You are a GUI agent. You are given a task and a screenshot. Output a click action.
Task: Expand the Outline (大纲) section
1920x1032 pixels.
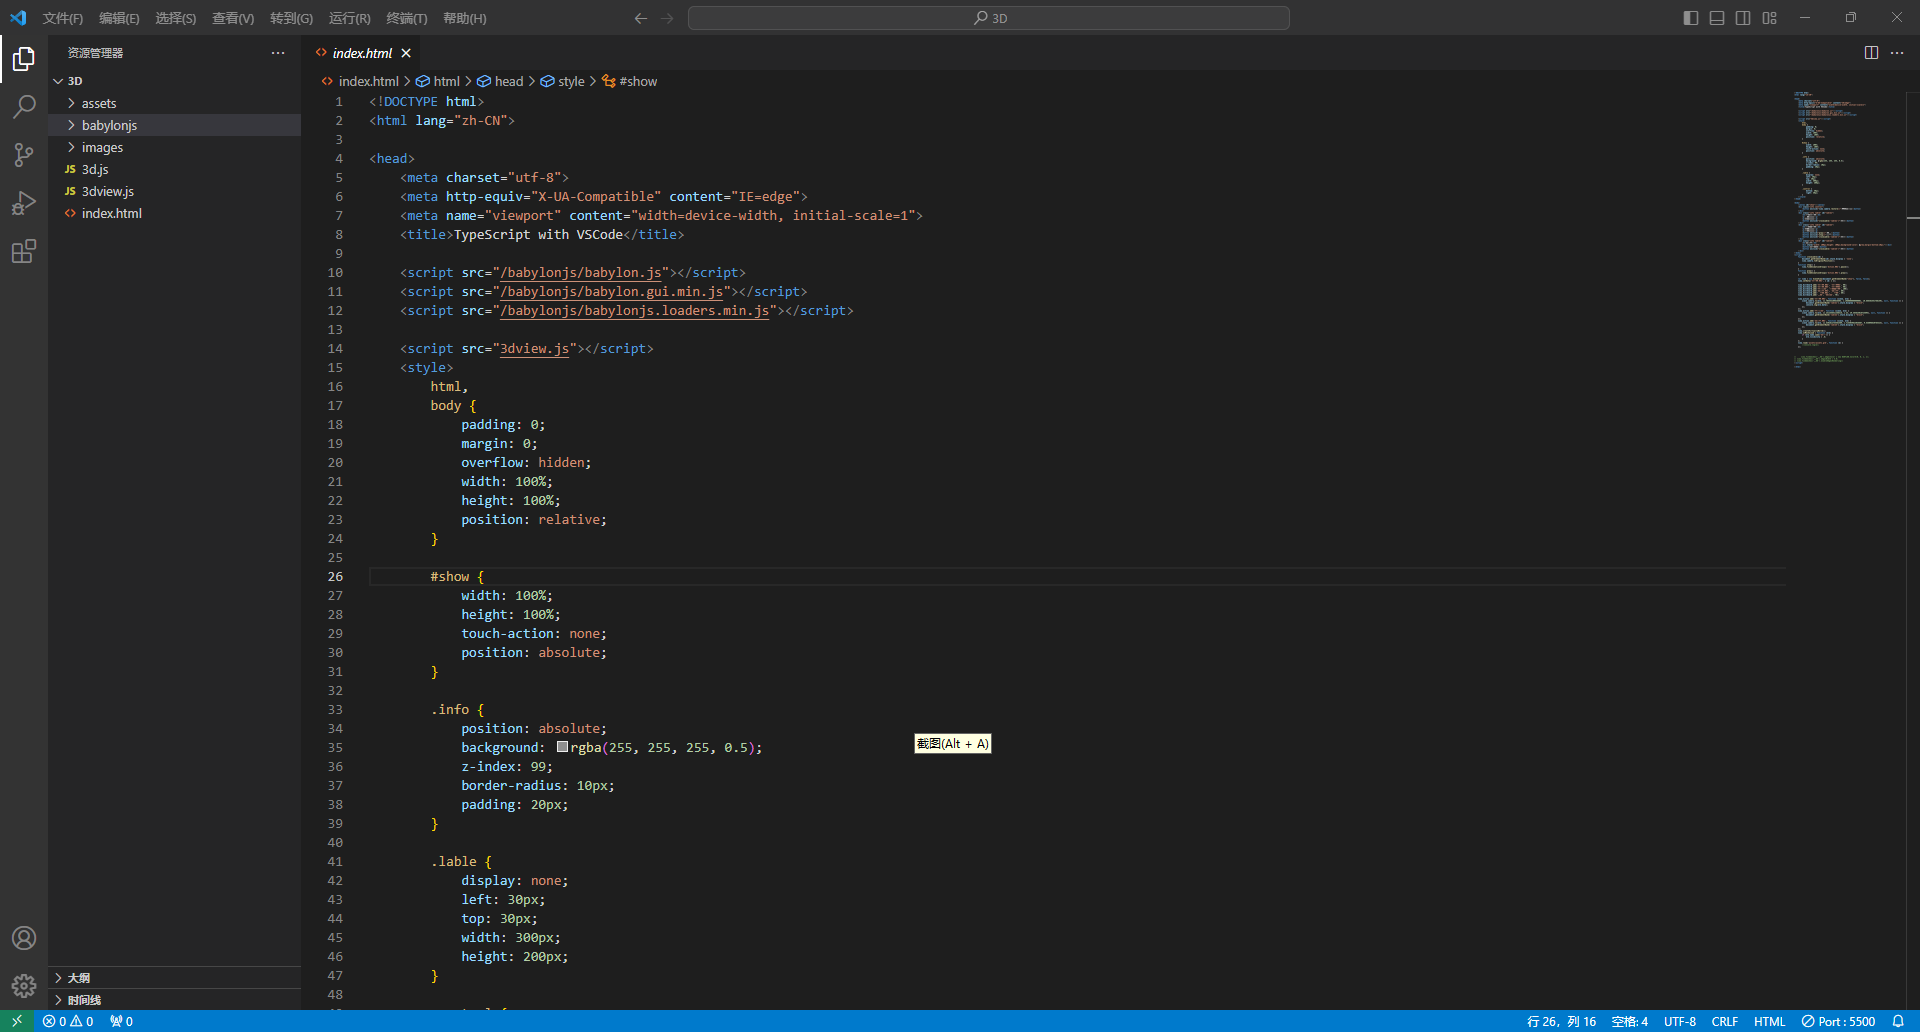point(175,978)
